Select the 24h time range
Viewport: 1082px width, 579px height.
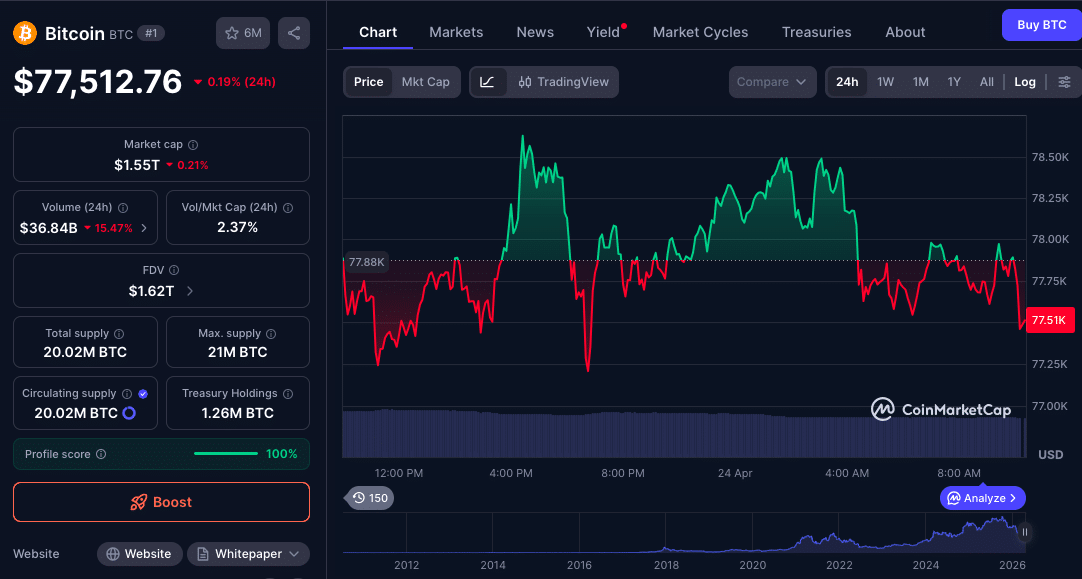point(847,82)
